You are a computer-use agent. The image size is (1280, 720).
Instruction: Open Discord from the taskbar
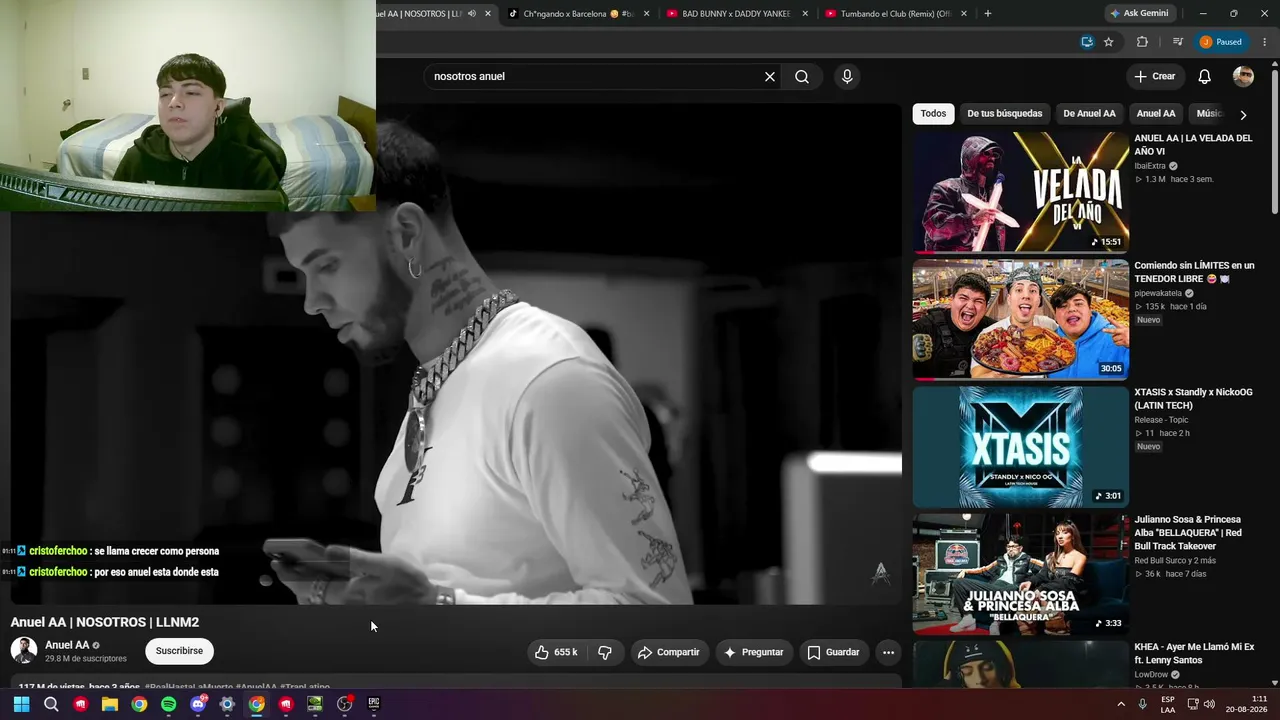pos(198,704)
